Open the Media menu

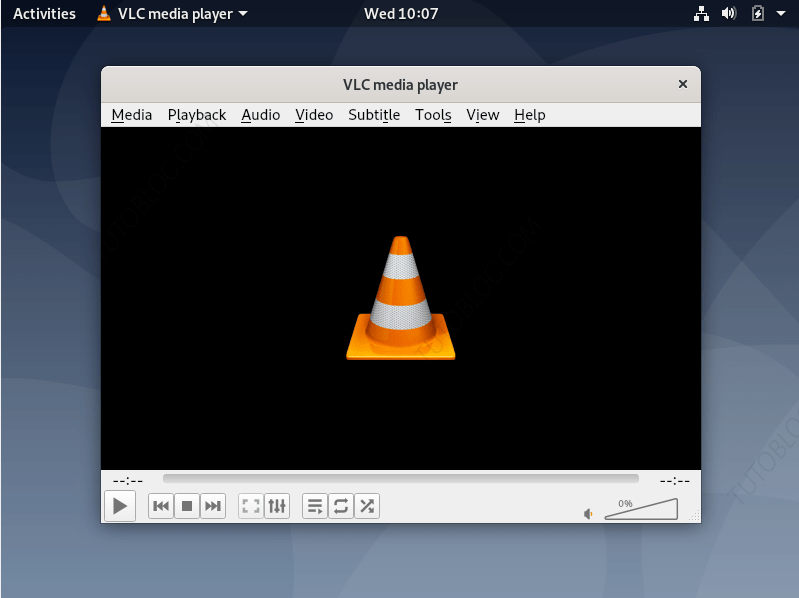click(x=132, y=115)
